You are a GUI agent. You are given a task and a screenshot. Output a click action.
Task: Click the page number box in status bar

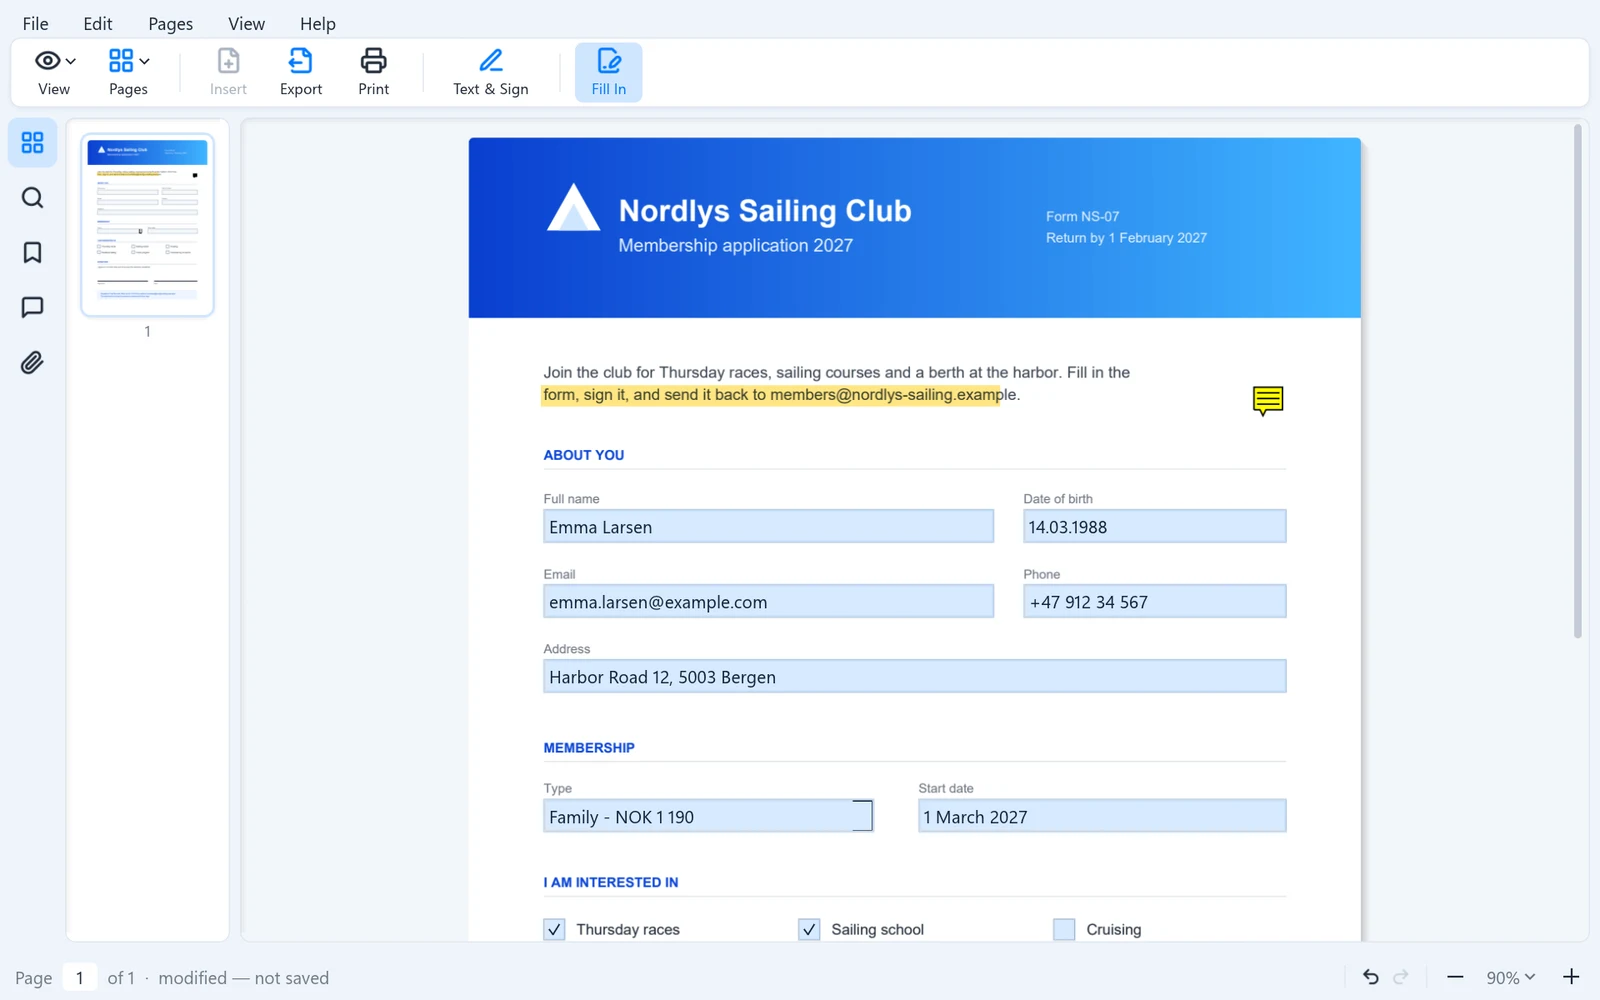(80, 977)
